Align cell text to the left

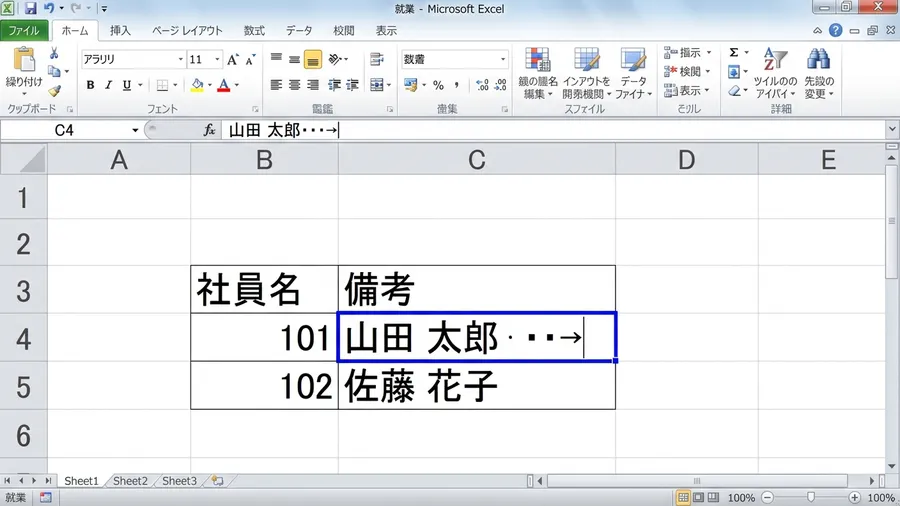pyautogui.click(x=276, y=85)
